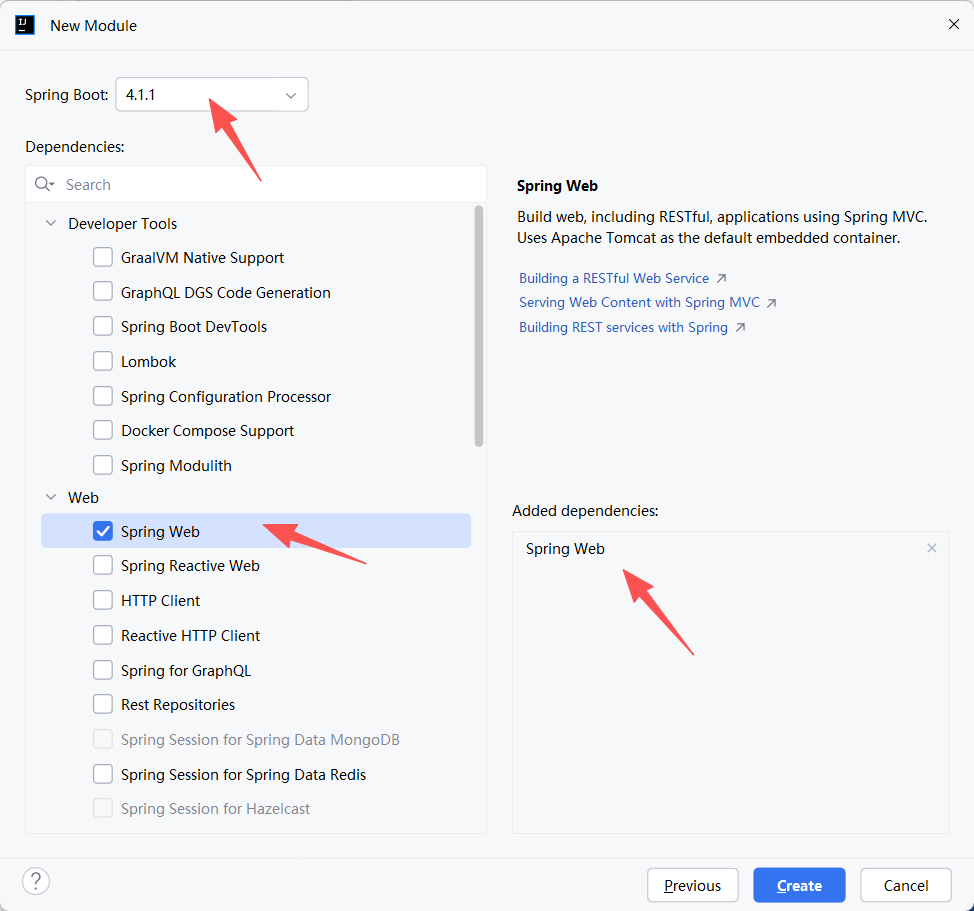Tick the Spring Boot DevTools checkbox
974x911 pixels.
click(102, 326)
